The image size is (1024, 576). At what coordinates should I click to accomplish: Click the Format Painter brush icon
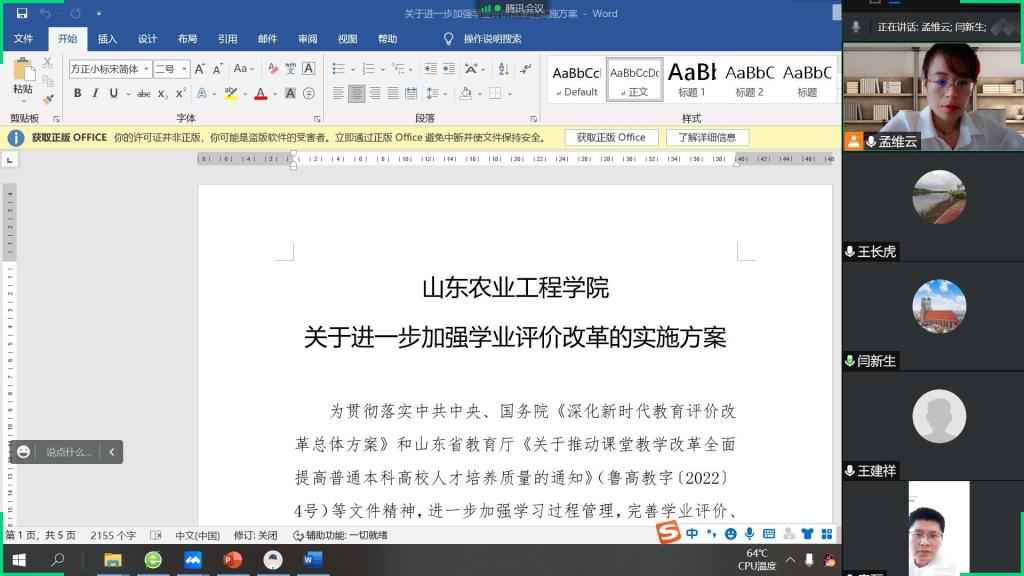[x=48, y=99]
